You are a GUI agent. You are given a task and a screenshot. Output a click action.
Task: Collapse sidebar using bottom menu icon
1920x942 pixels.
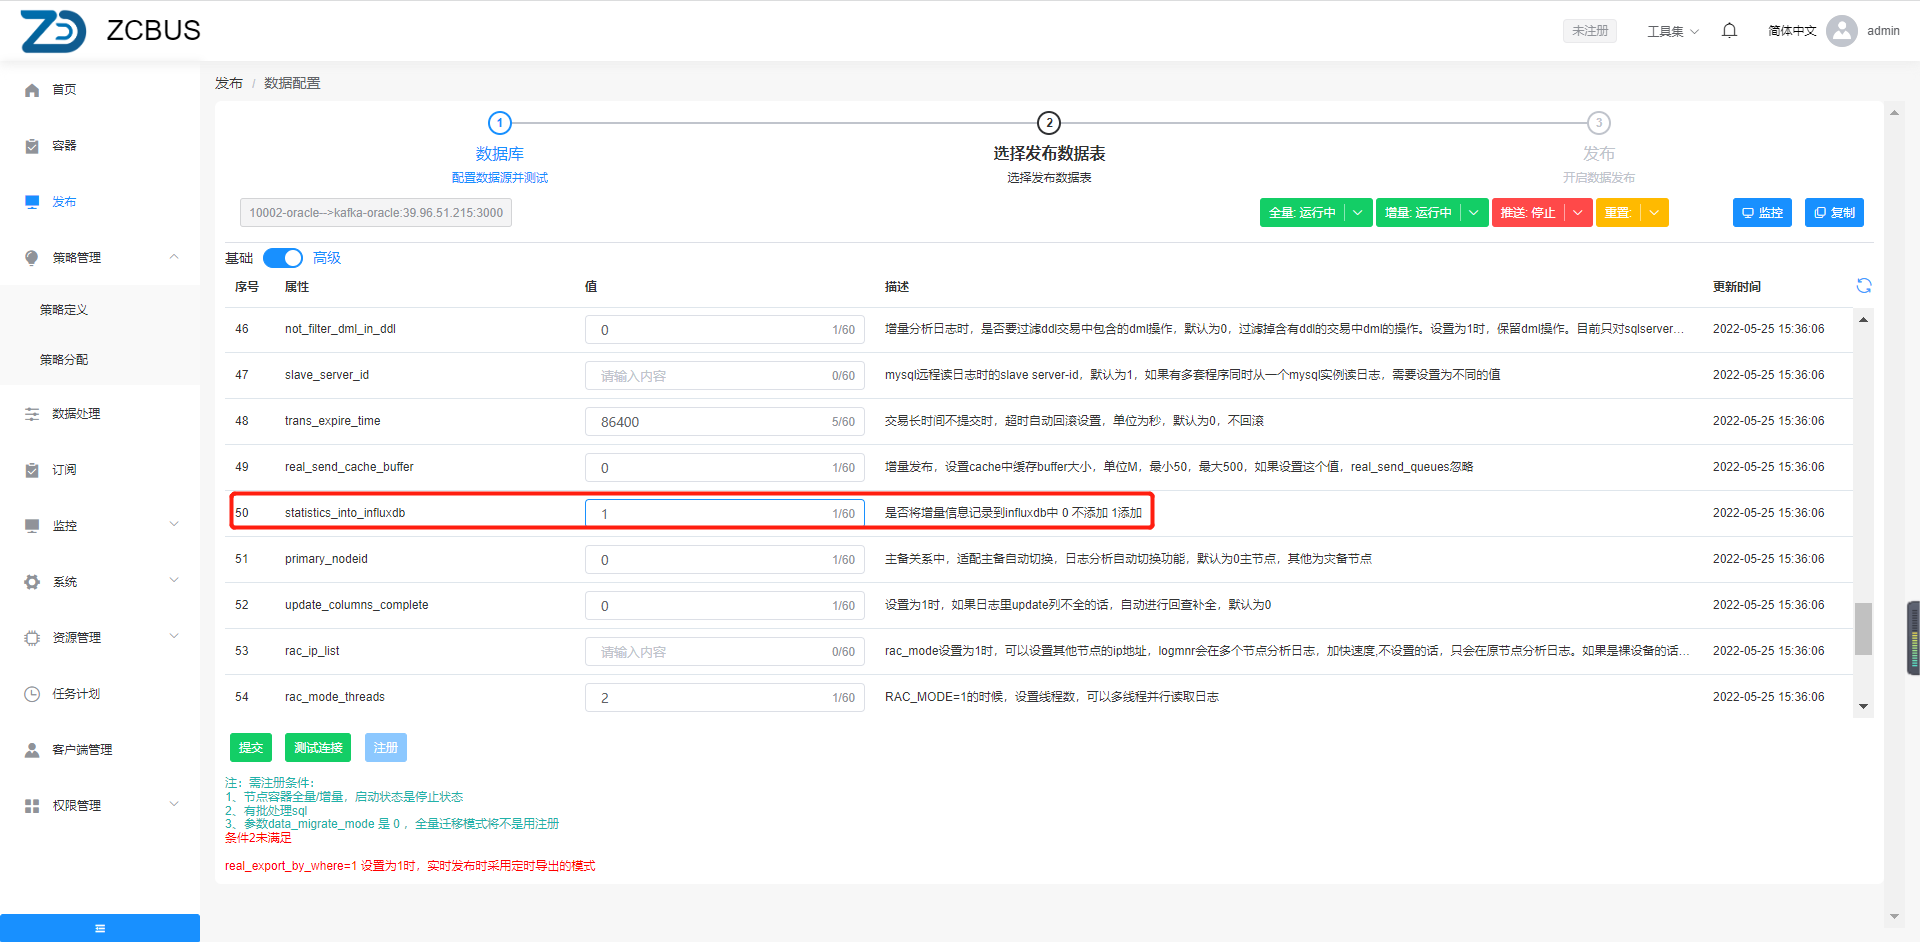(100, 928)
